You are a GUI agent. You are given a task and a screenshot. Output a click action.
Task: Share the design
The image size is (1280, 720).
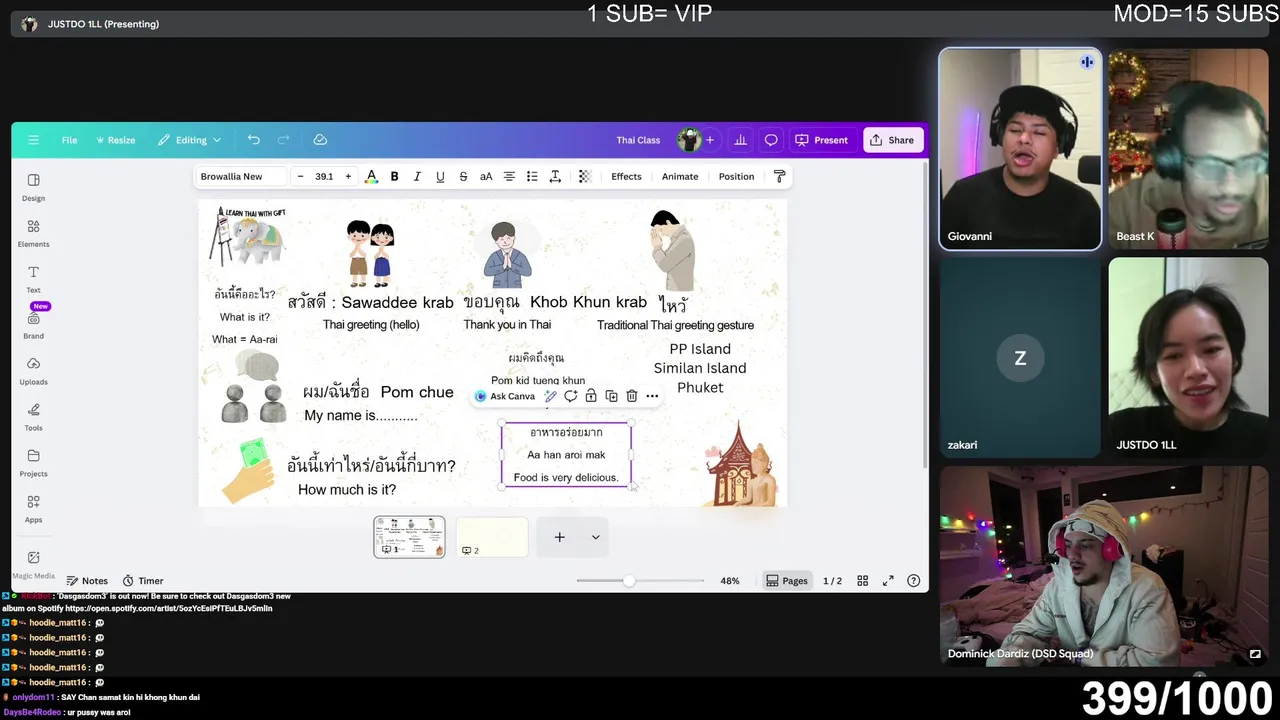coord(891,140)
